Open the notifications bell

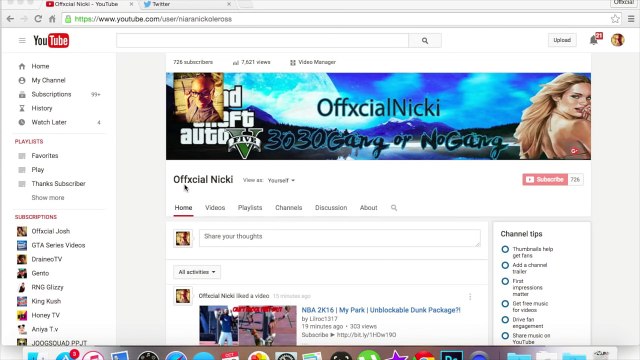click(x=593, y=40)
